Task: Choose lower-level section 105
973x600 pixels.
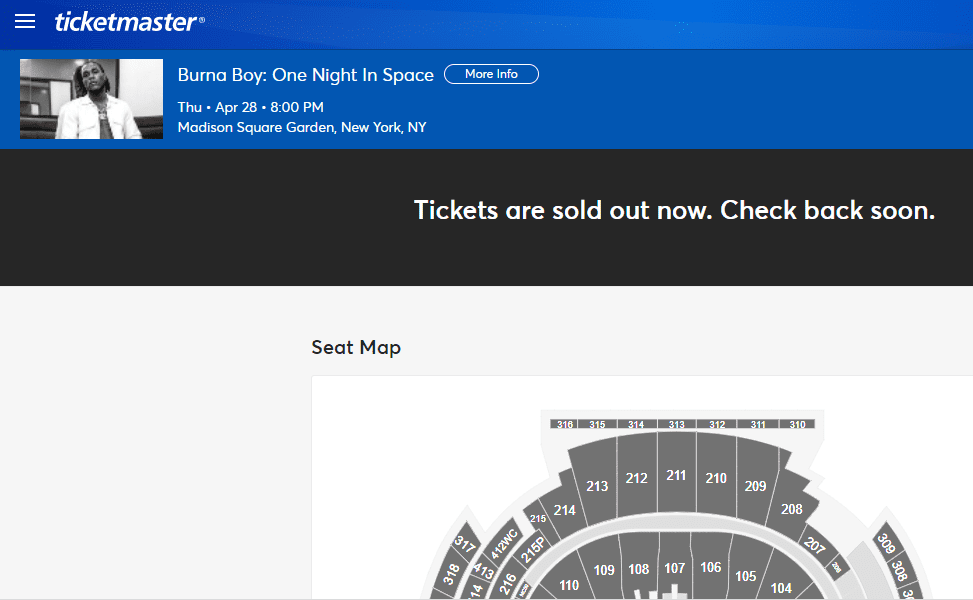Action: point(745,576)
